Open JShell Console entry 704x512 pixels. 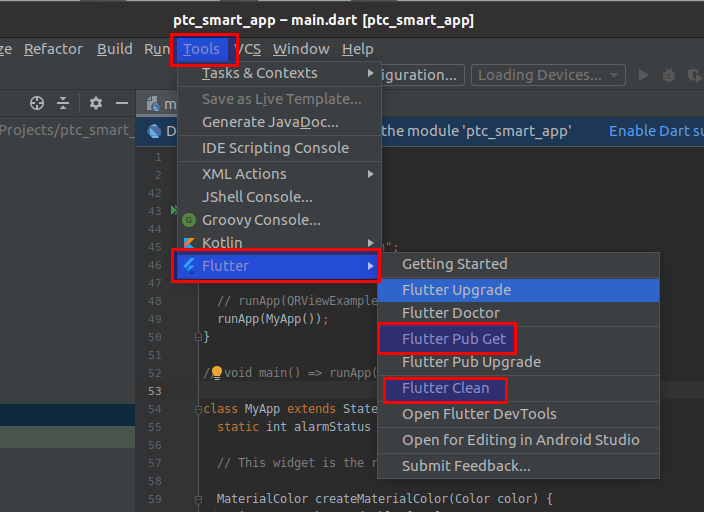click(279, 197)
